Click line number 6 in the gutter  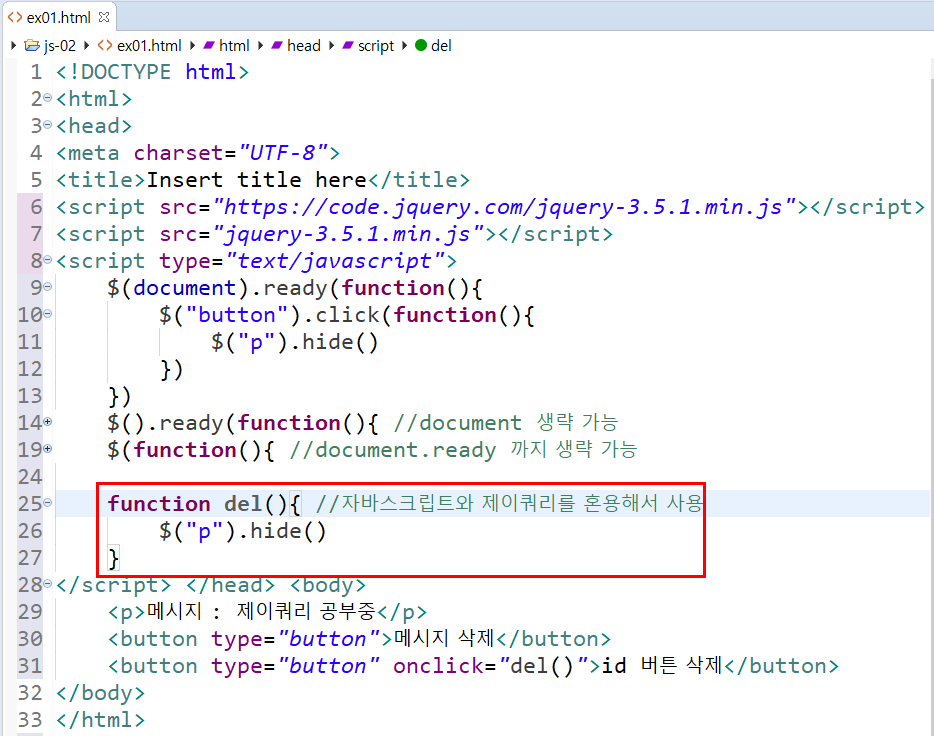click(x=36, y=207)
